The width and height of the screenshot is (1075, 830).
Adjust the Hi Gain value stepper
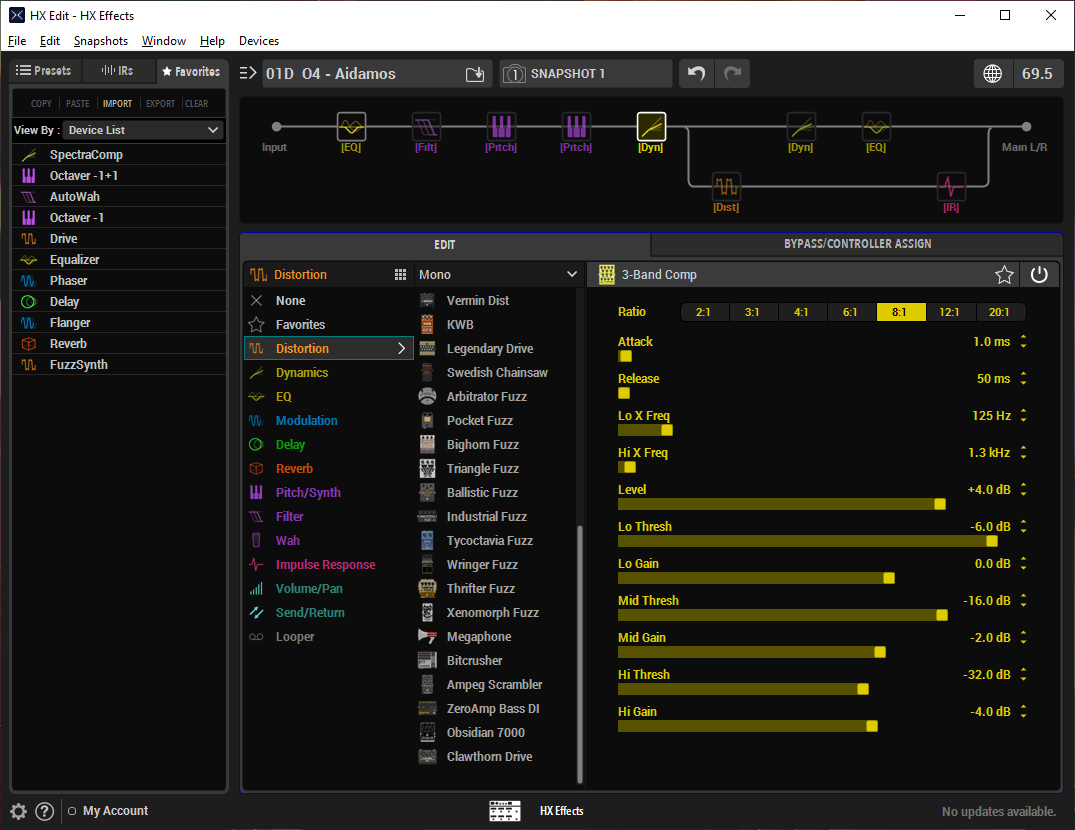[1024, 711]
